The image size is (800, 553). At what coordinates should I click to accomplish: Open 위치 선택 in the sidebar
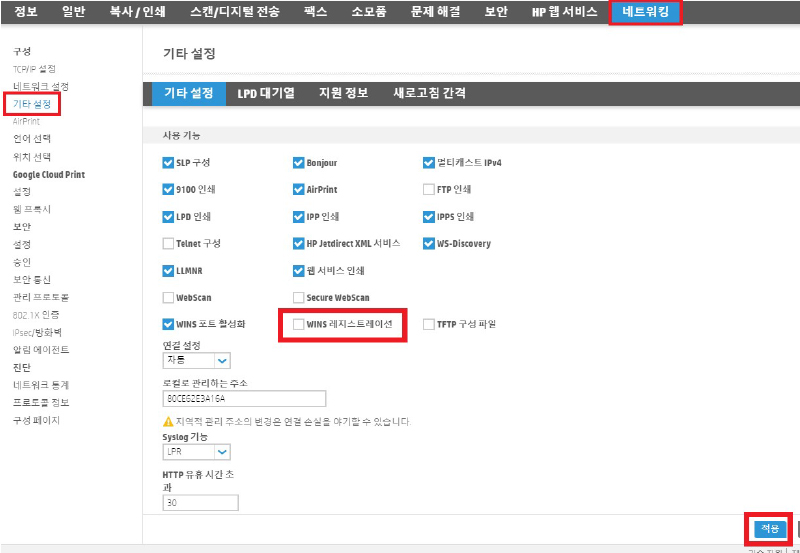(32, 157)
